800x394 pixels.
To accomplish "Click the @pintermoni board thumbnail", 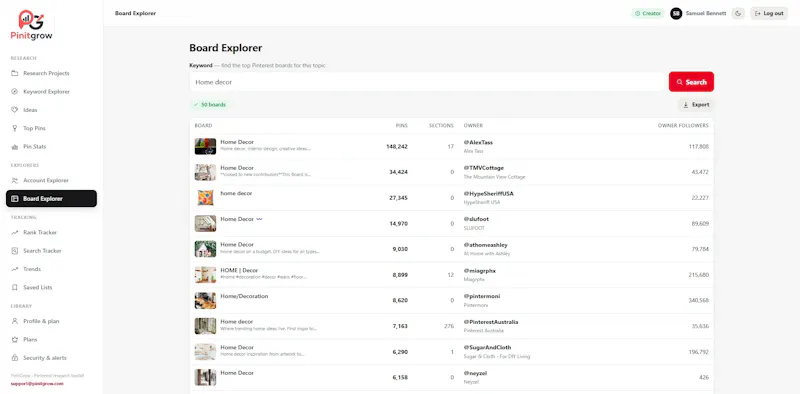I will (x=205, y=300).
